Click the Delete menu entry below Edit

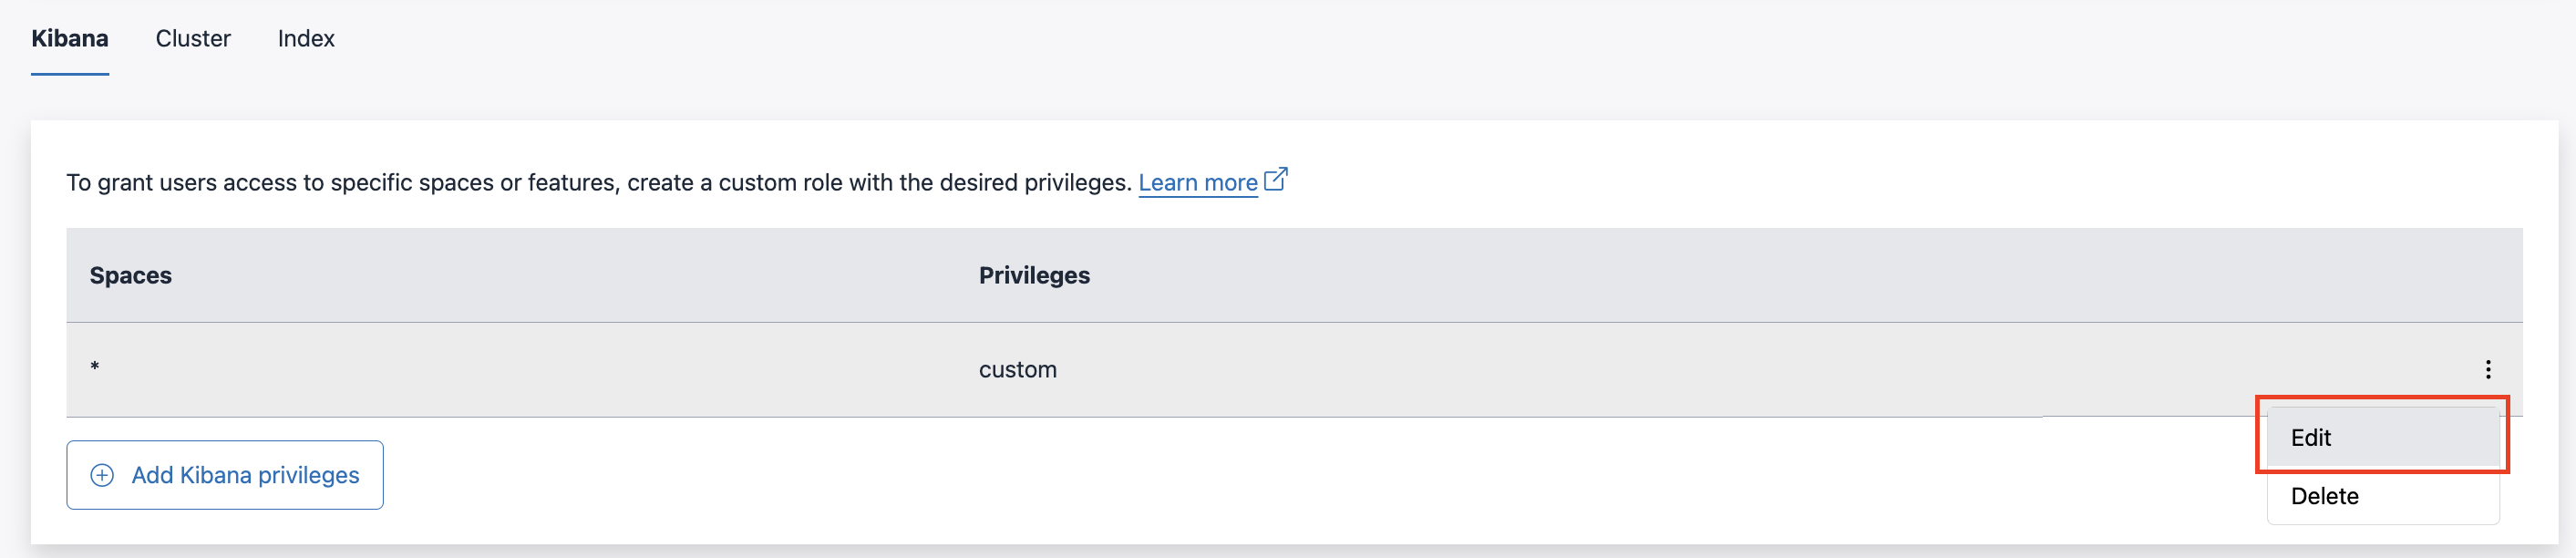coord(2324,496)
